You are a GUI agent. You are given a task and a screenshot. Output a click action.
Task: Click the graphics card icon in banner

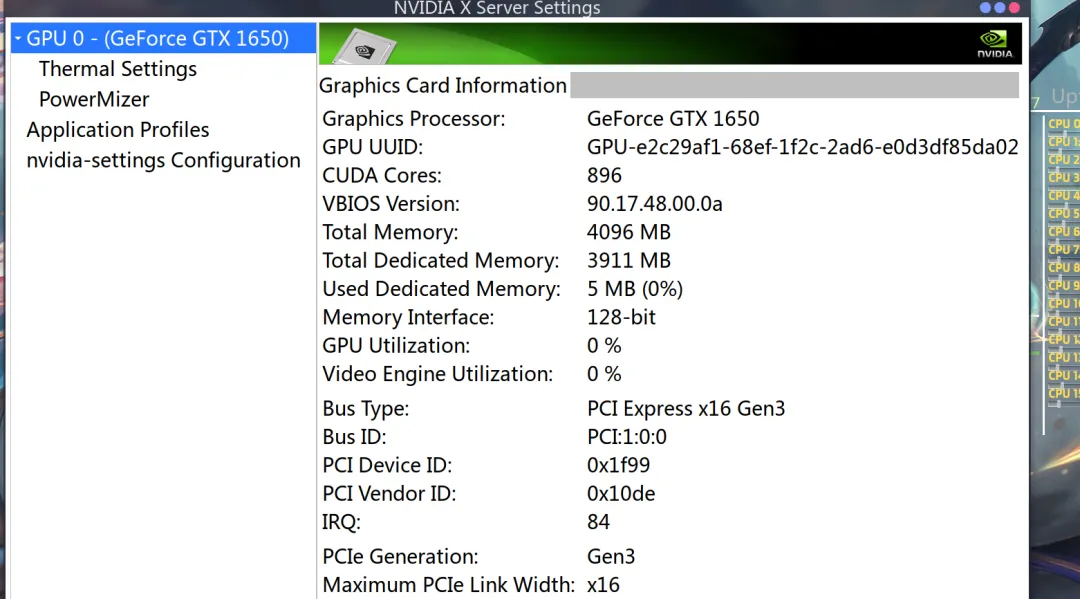click(364, 47)
